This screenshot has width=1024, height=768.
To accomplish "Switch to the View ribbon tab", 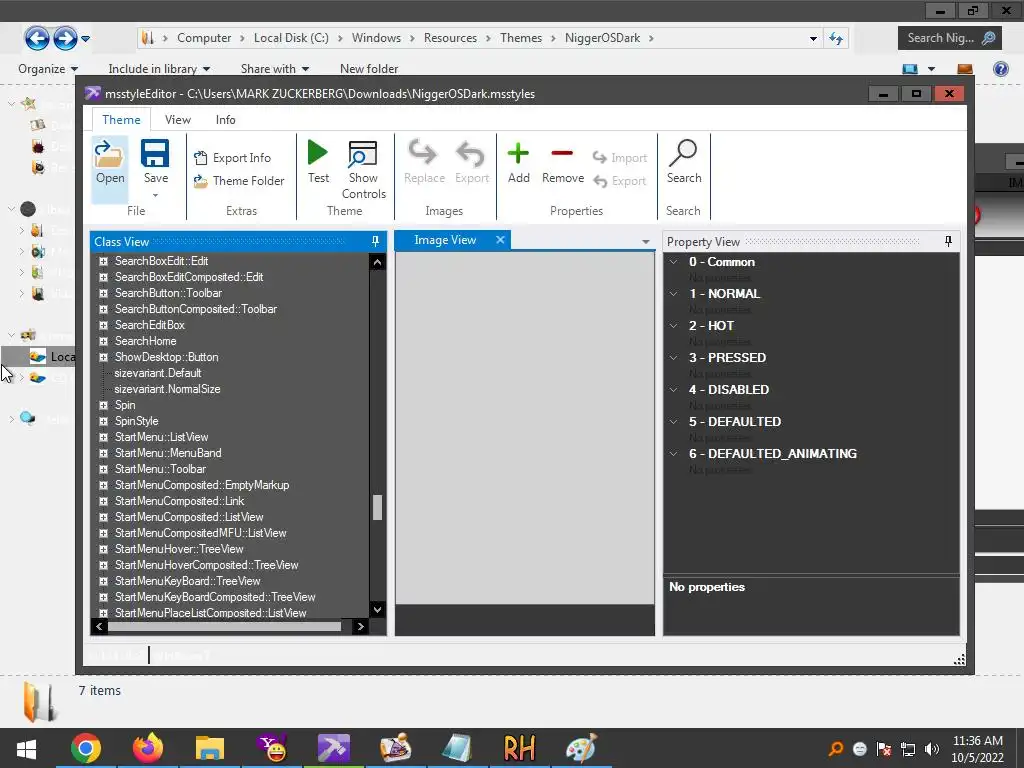I will 178,120.
